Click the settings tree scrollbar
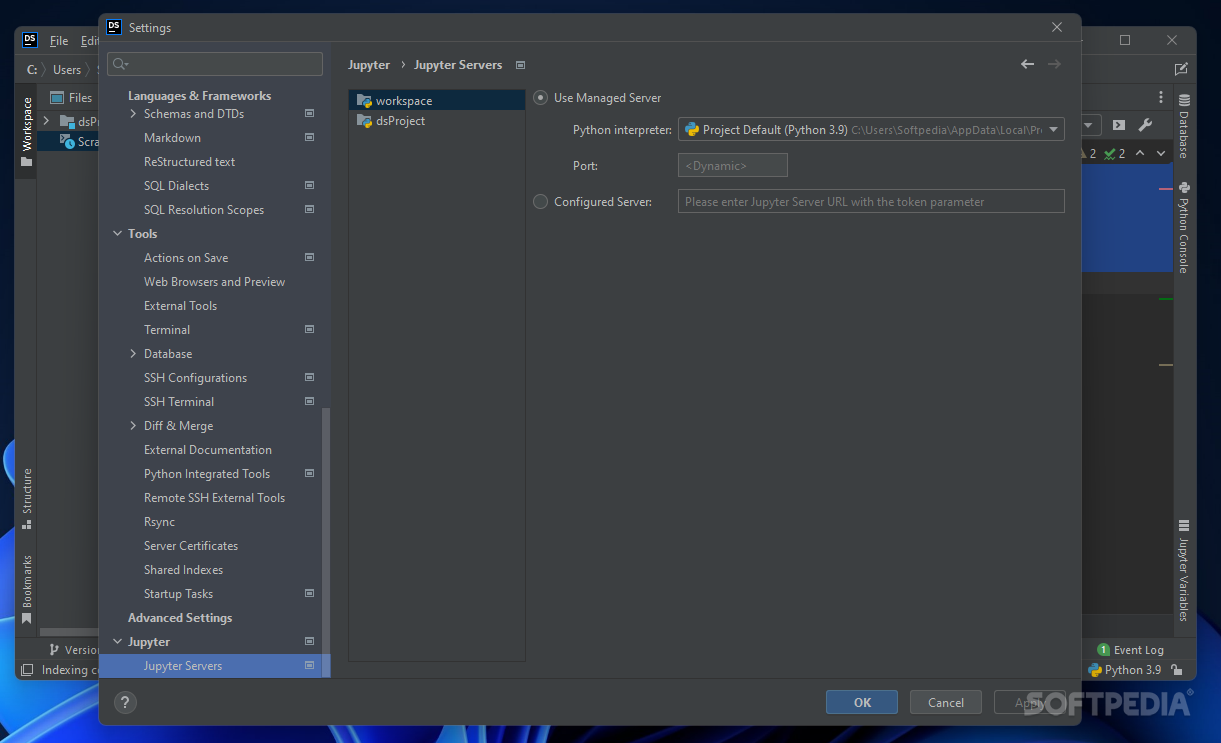The height and width of the screenshot is (743, 1221). [x=326, y=542]
